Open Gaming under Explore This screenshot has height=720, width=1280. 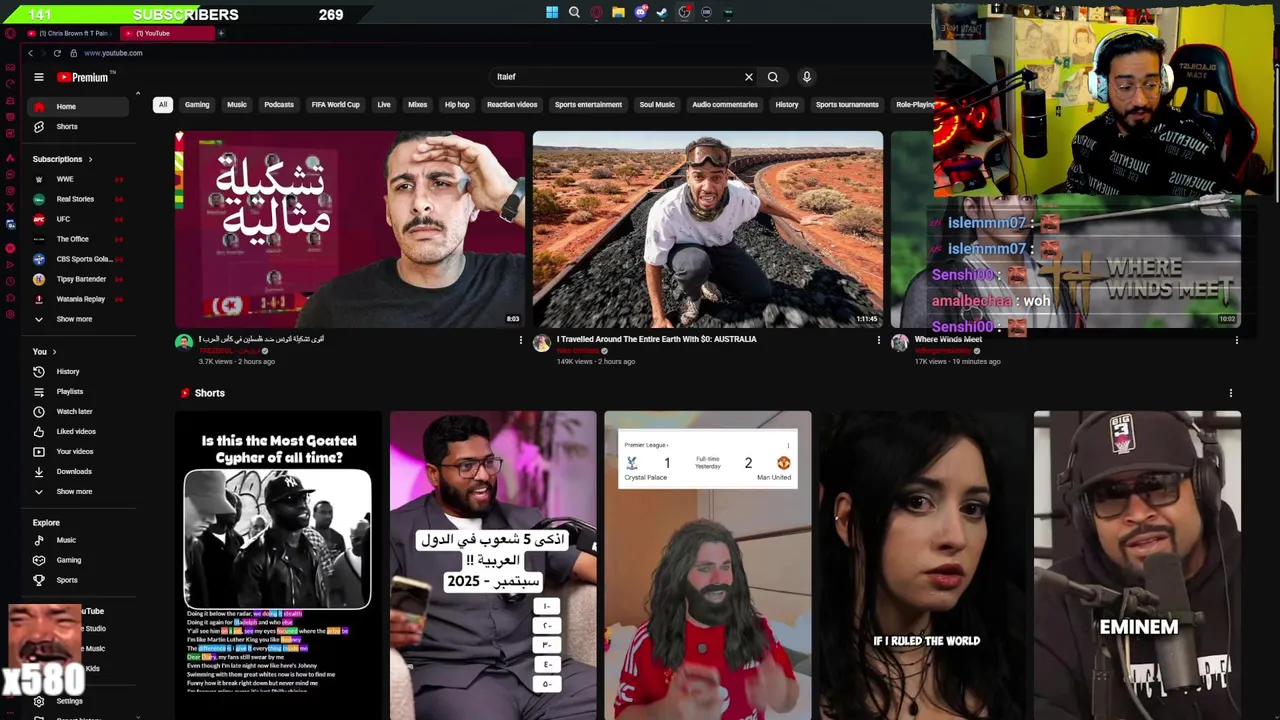point(80,560)
